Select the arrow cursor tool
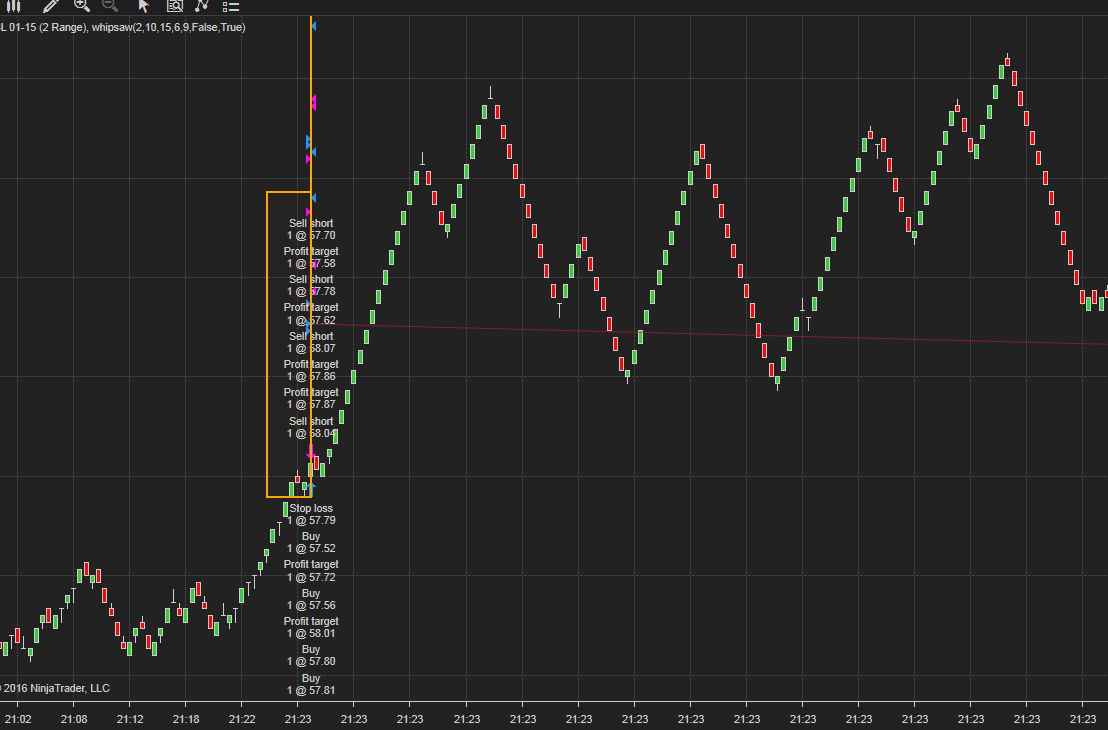Image resolution: width=1108 pixels, height=730 pixels. [143, 6]
